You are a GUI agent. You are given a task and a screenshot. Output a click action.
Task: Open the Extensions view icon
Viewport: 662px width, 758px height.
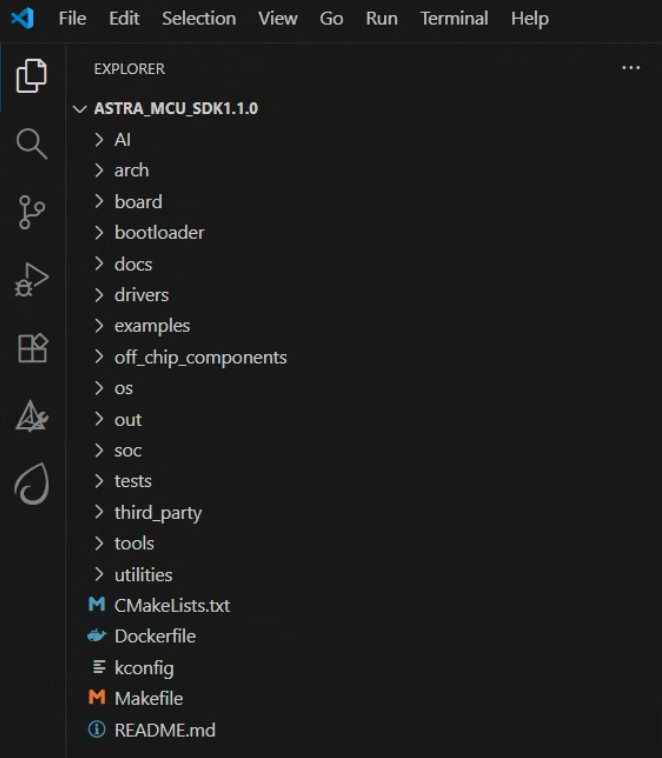pyautogui.click(x=32, y=348)
